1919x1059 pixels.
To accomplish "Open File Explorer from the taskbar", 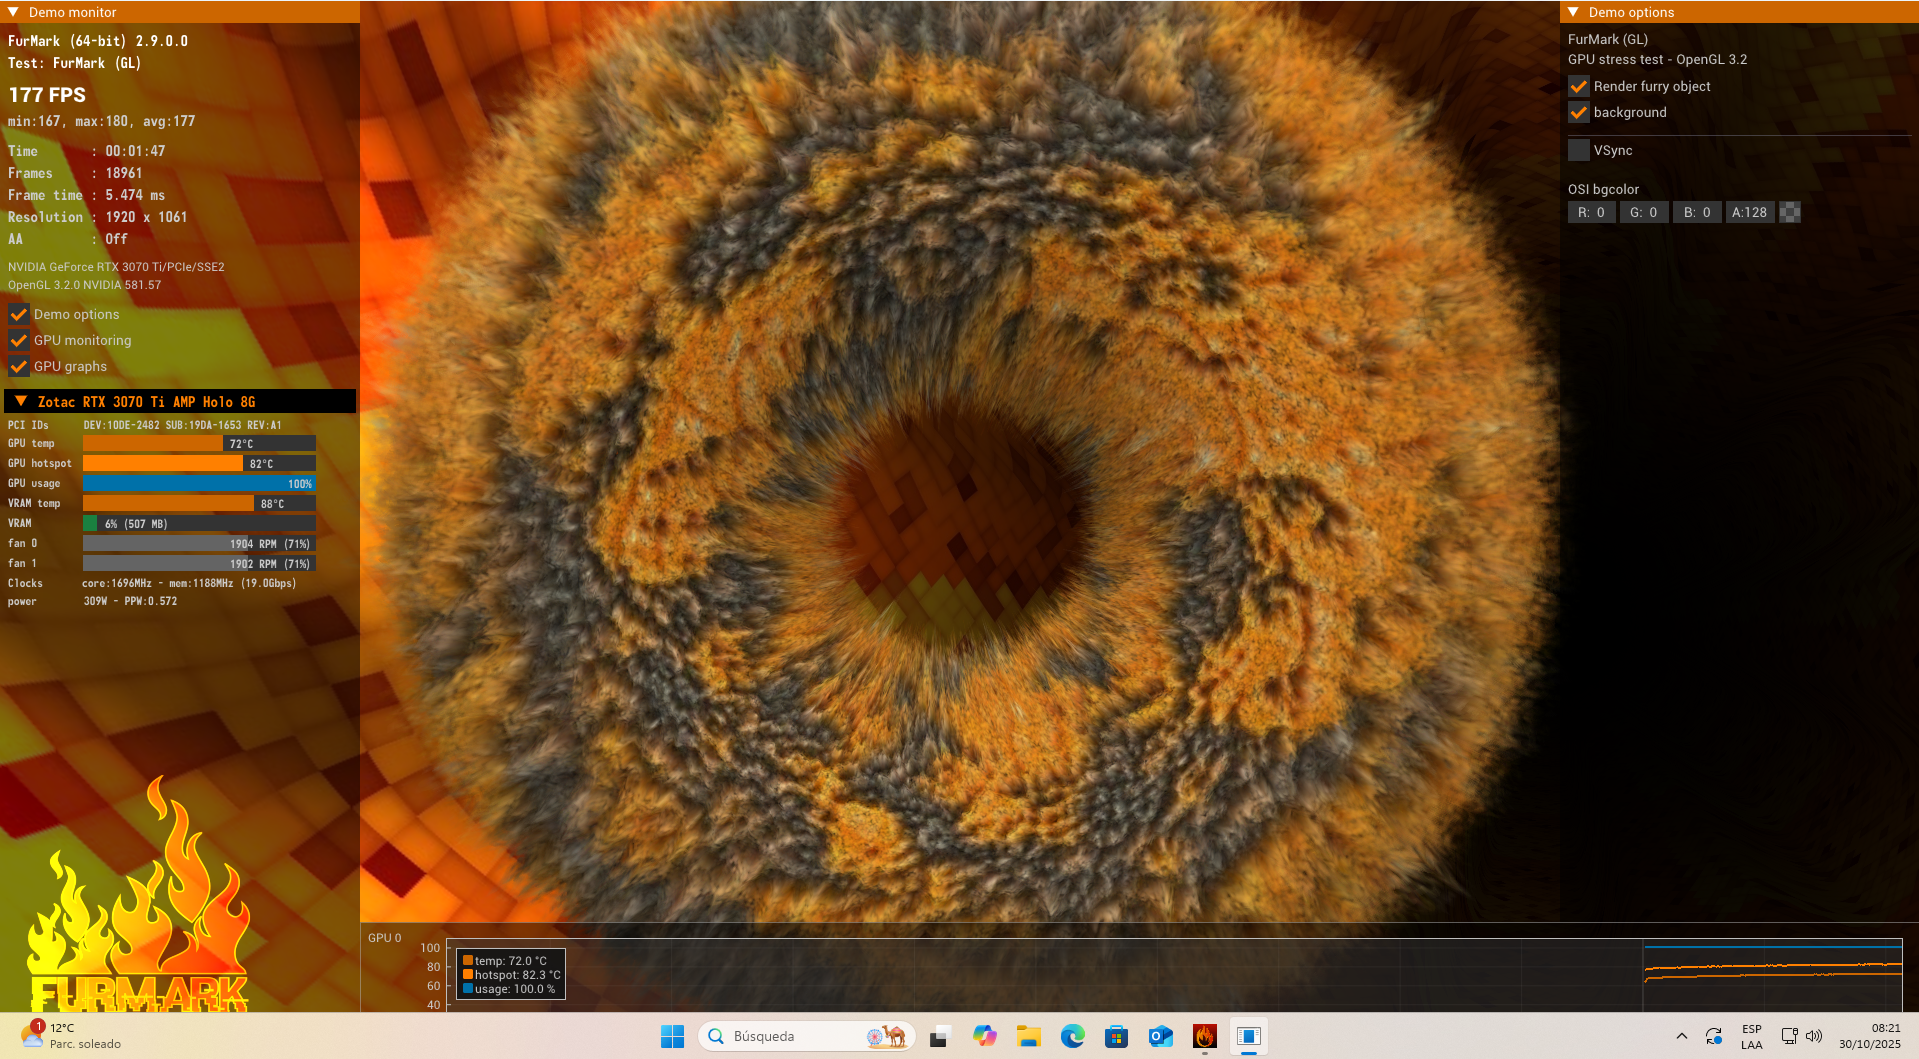I will pos(1028,1036).
